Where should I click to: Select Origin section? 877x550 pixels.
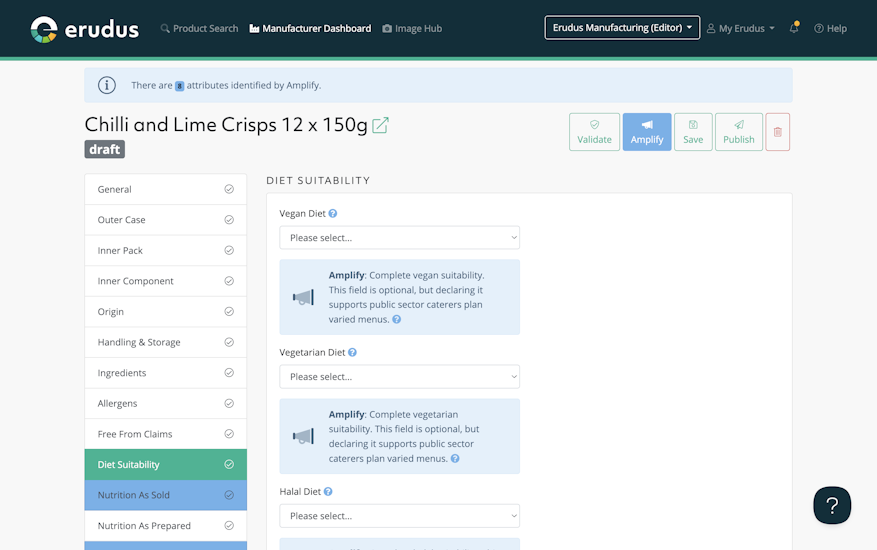point(166,312)
